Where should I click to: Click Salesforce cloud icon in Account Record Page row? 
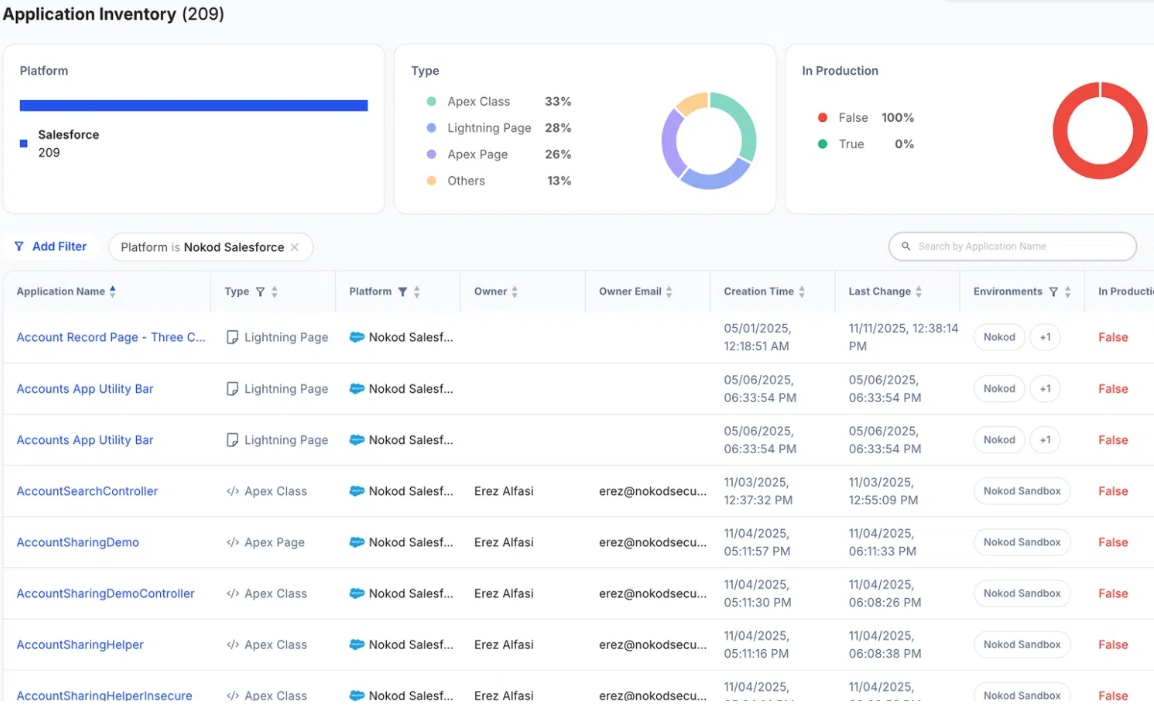357,337
